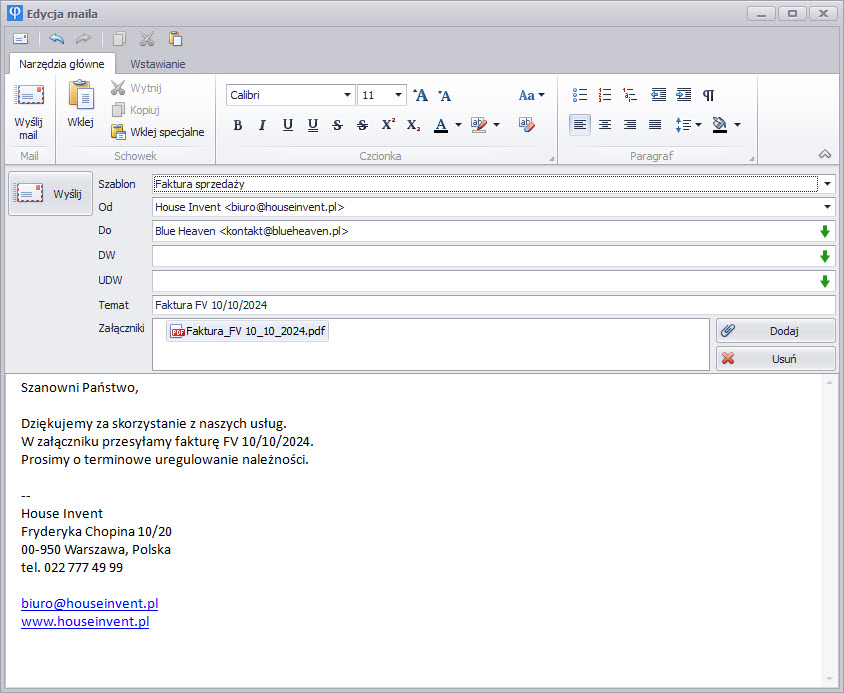Show paragraph formatting marks

(x=709, y=95)
